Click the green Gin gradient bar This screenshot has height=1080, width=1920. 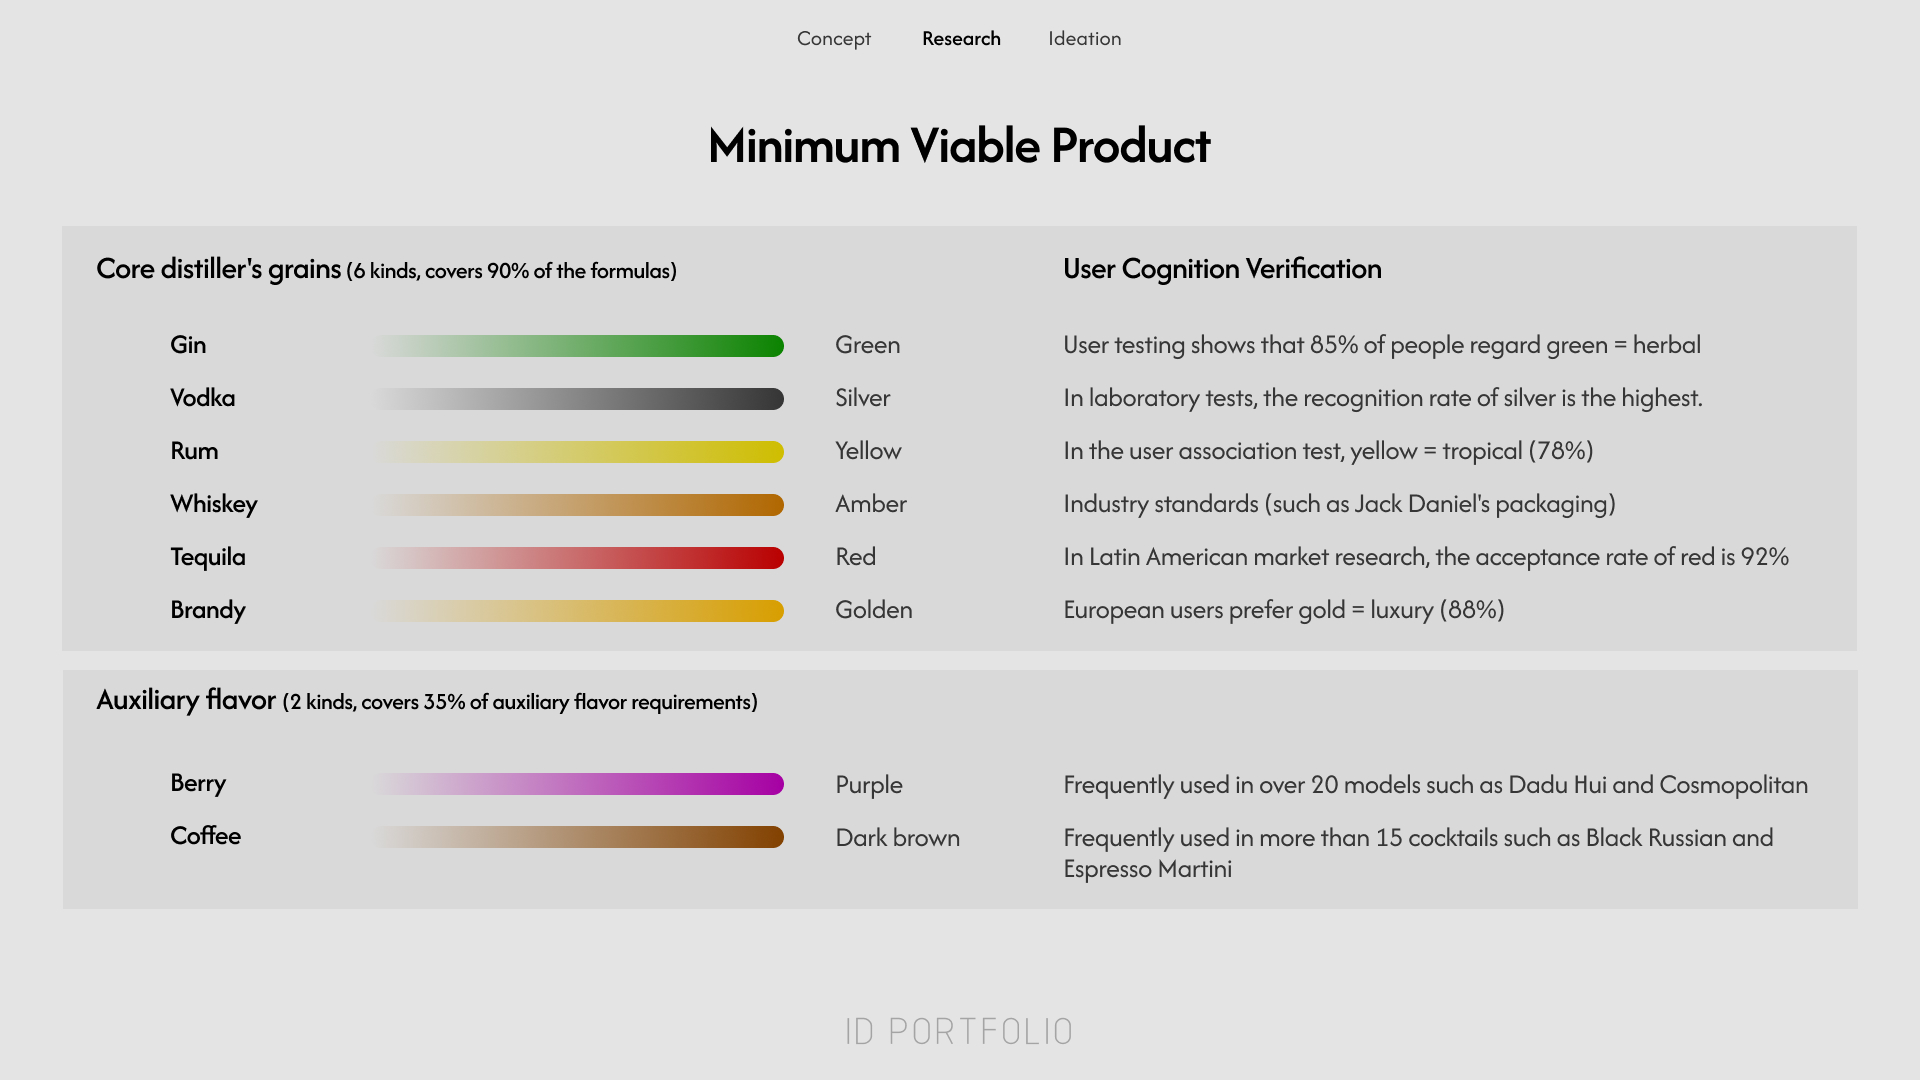(x=578, y=346)
